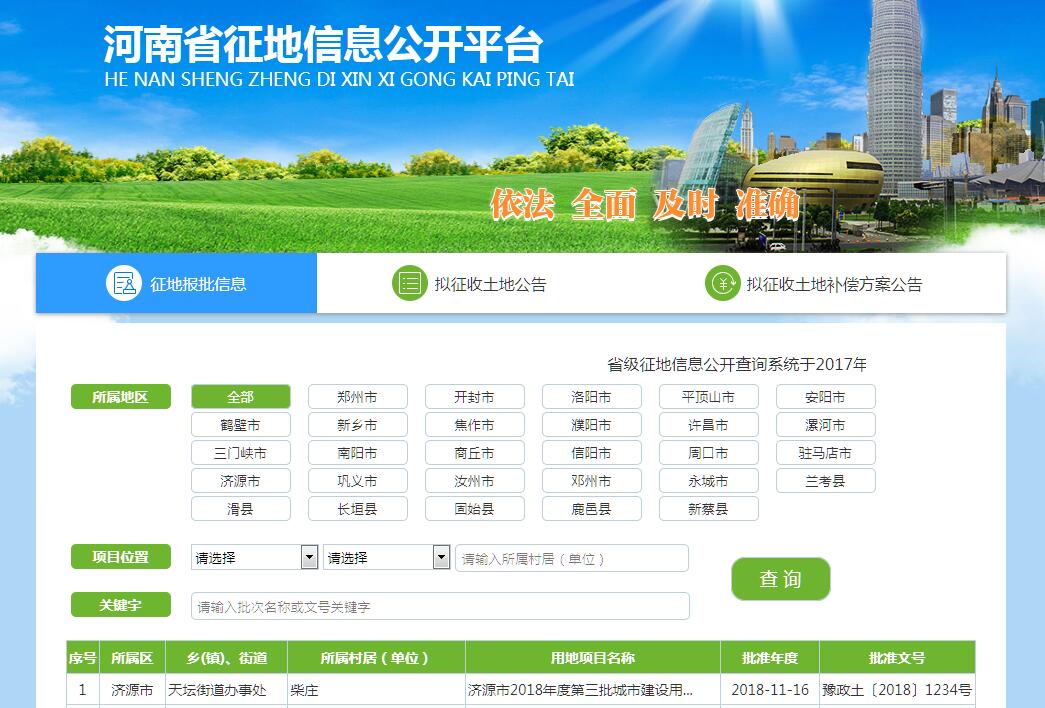Open the 征地报批信息 tab

pos(198,284)
